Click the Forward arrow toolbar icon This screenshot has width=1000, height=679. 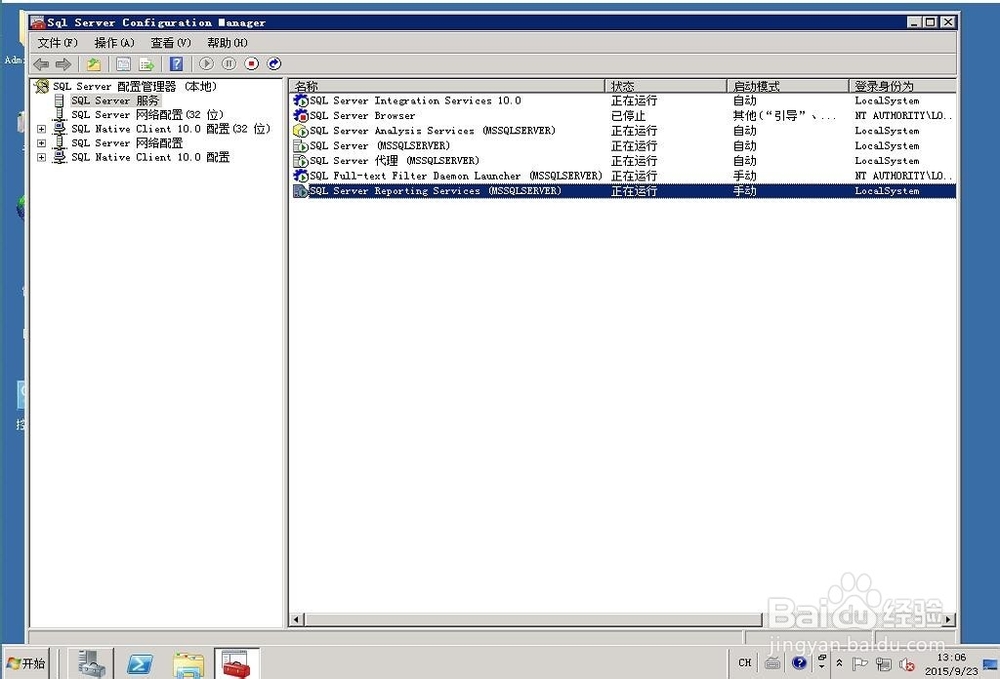point(63,64)
